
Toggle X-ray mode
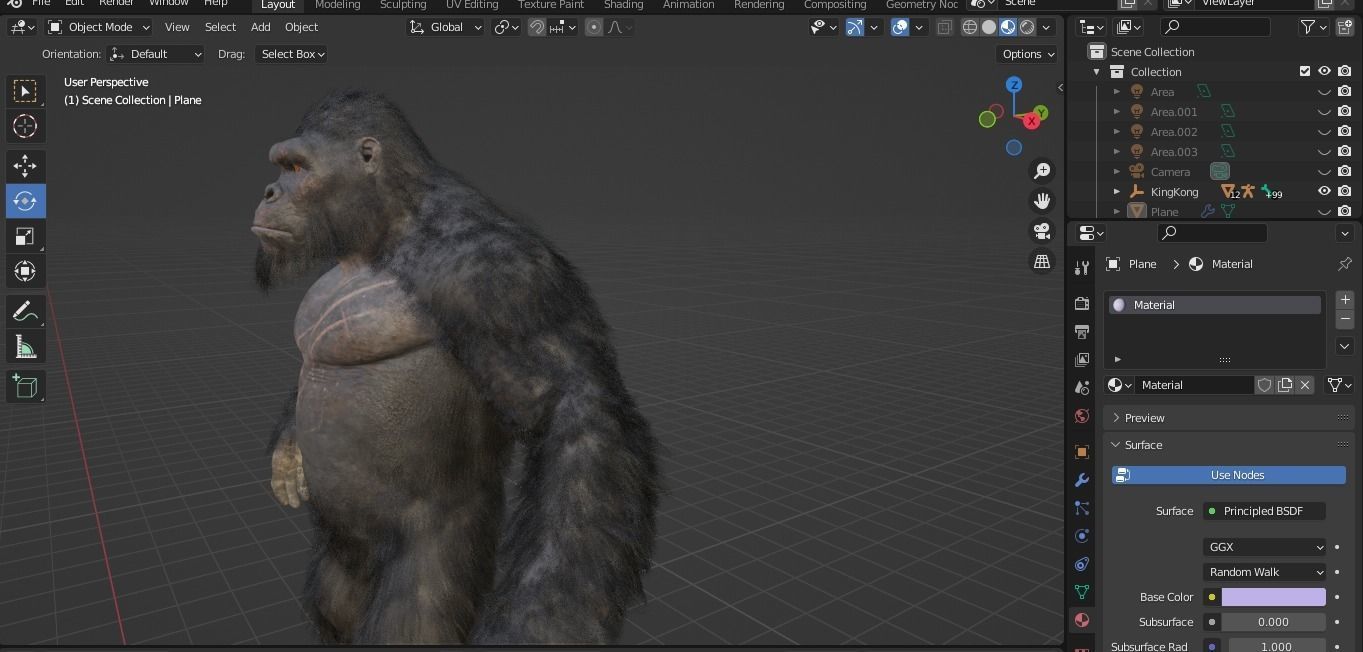pos(944,27)
